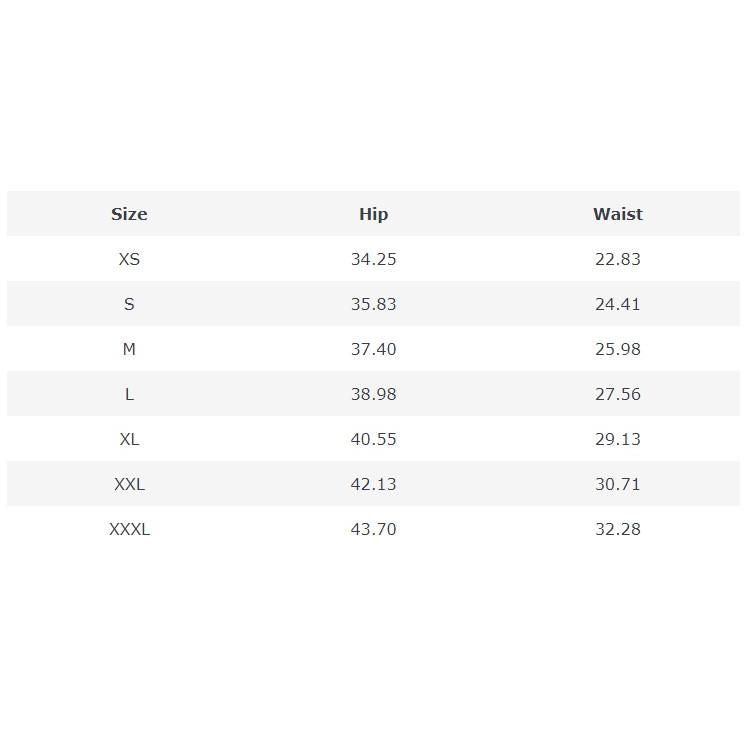Select the XXL size cell
The image size is (748, 748).
(x=129, y=484)
